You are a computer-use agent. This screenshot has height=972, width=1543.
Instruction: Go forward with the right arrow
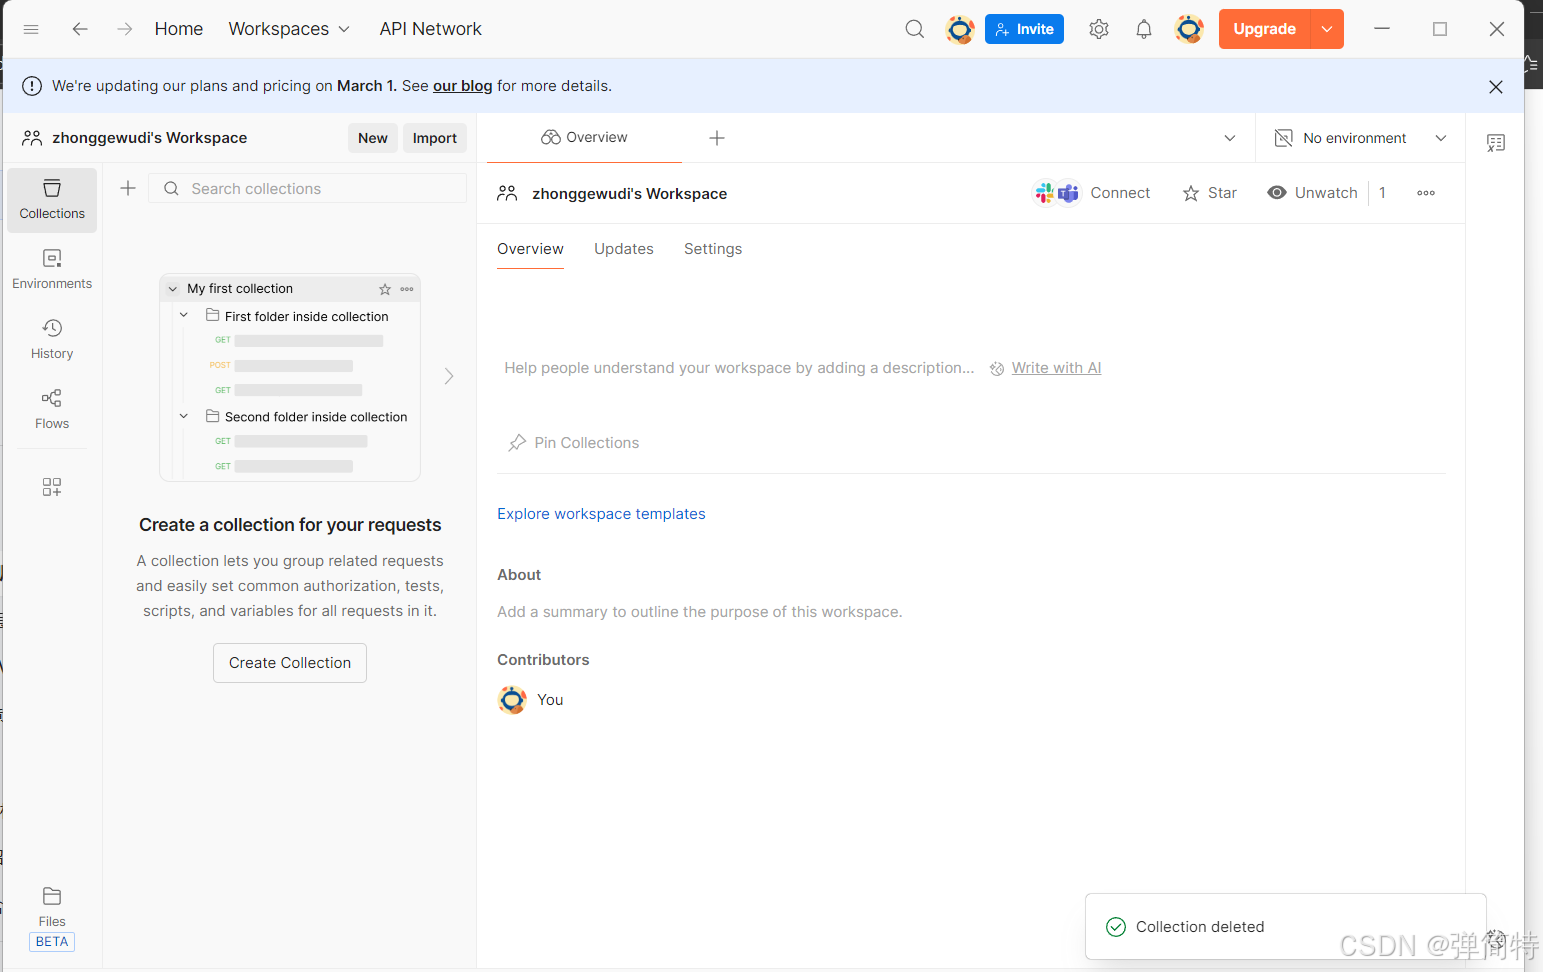pos(124,29)
